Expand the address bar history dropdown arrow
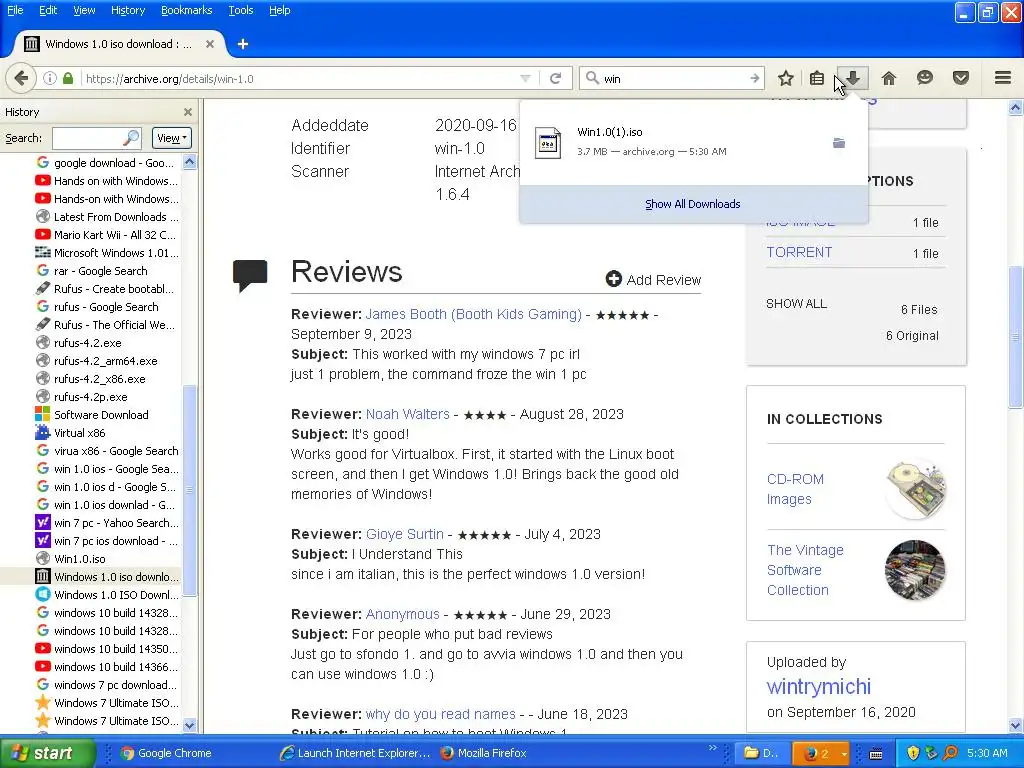Image resolution: width=1024 pixels, height=768 pixels. click(x=525, y=78)
